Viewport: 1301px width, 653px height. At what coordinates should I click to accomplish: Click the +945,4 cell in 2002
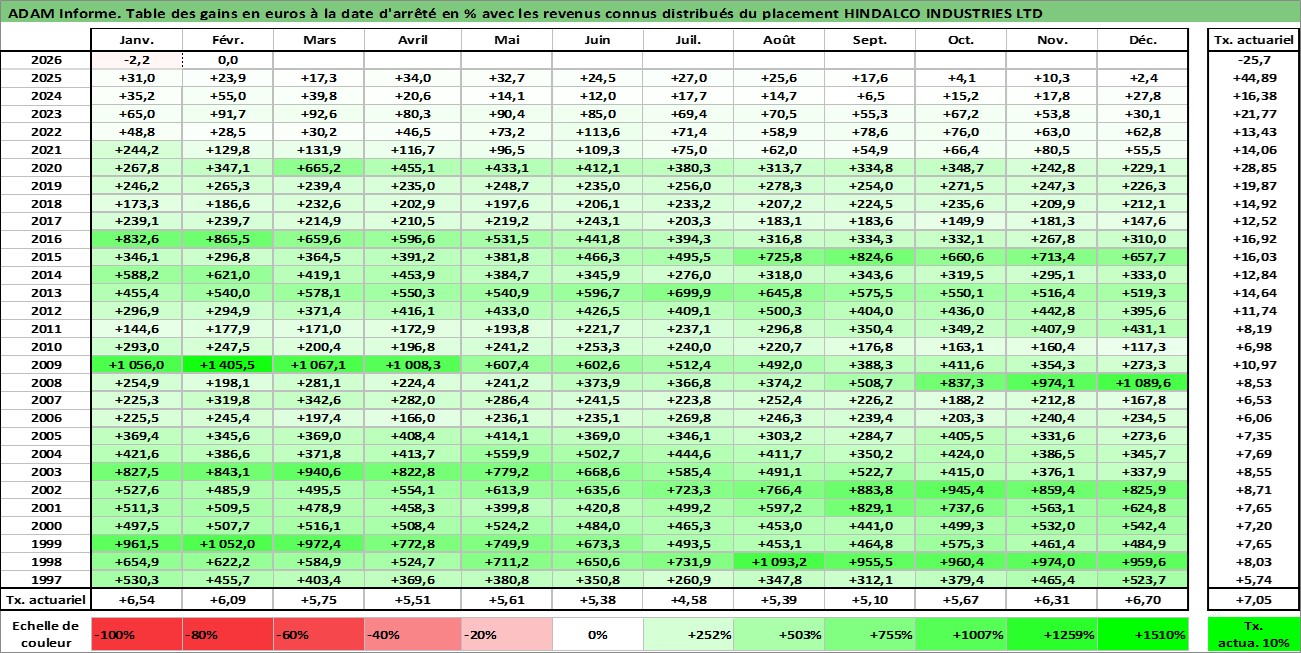point(961,490)
